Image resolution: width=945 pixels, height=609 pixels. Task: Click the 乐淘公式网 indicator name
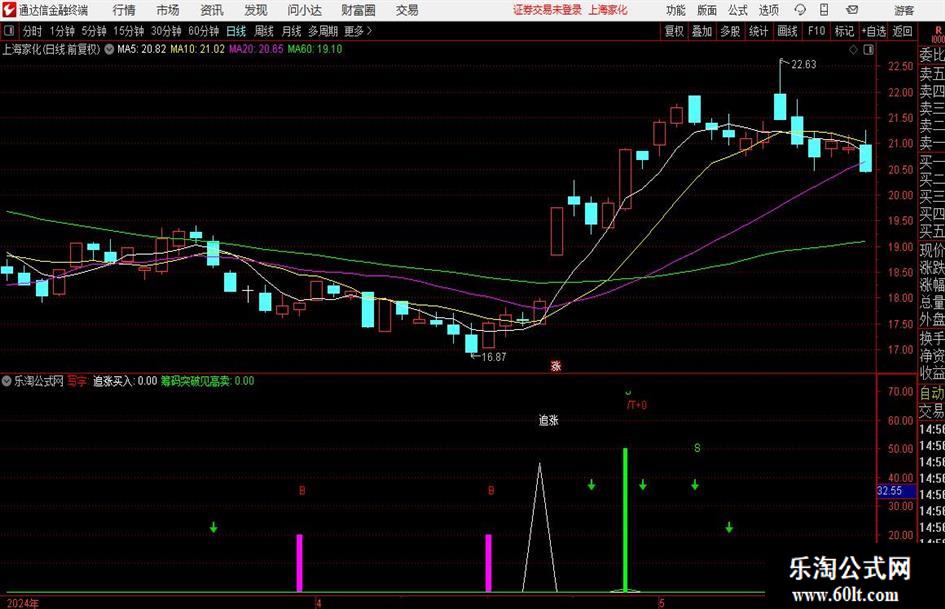[x=39, y=381]
